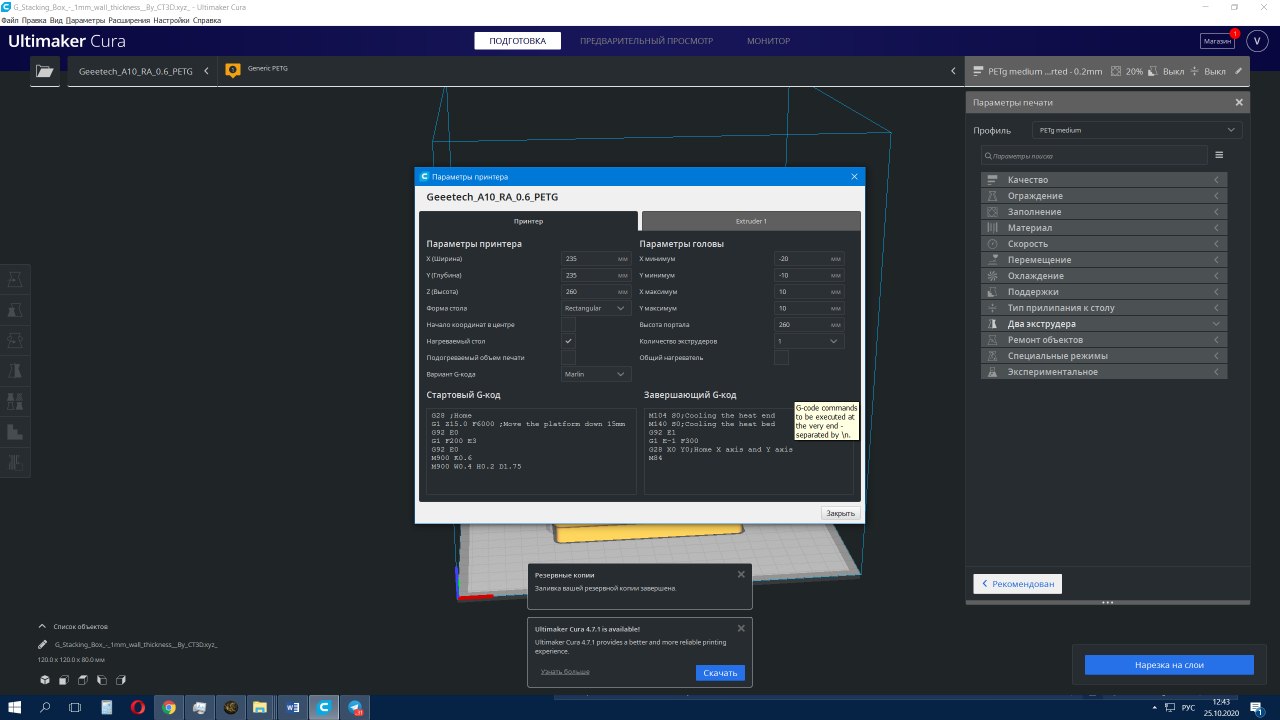Toggle heated bed checkbox
Image resolution: width=1280 pixels, height=720 pixels.
[568, 341]
